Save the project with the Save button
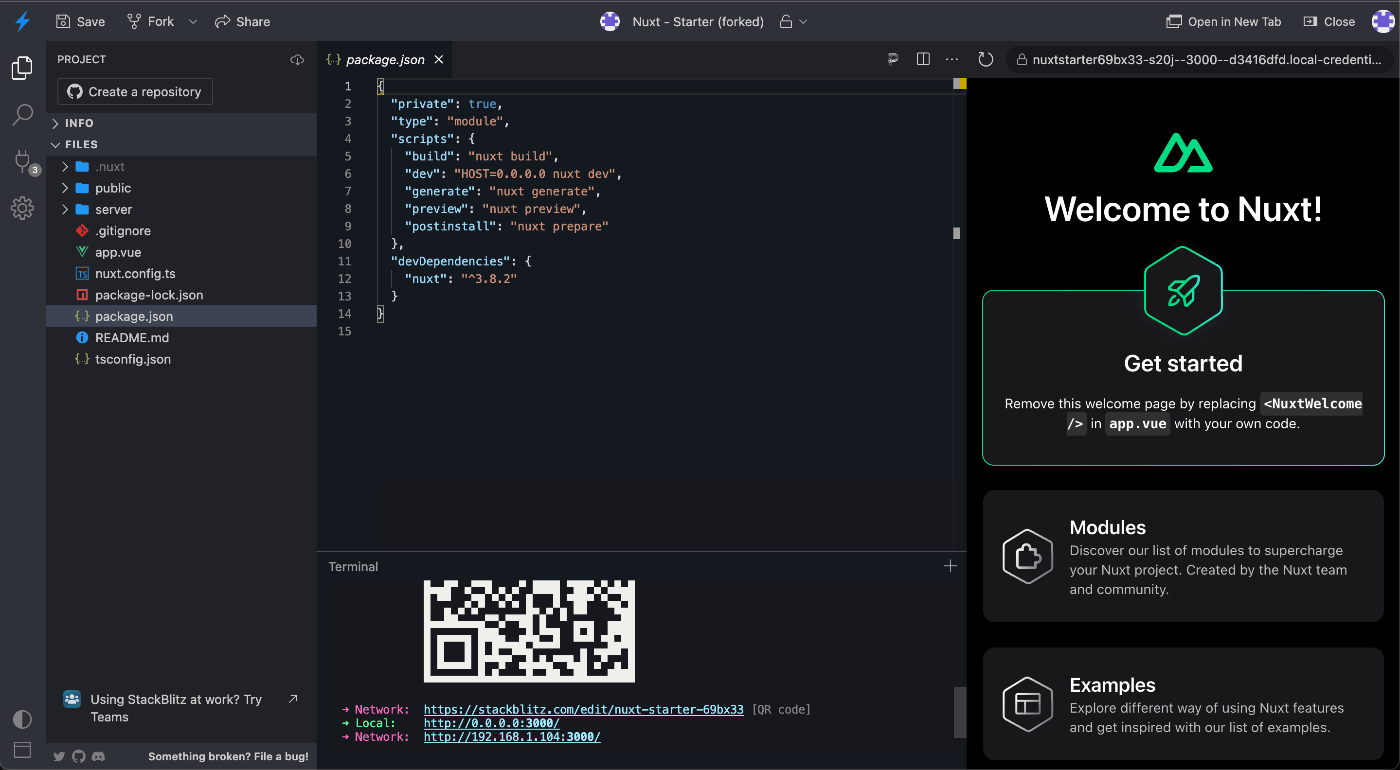Viewport: 1400px width, 770px height. coord(80,21)
